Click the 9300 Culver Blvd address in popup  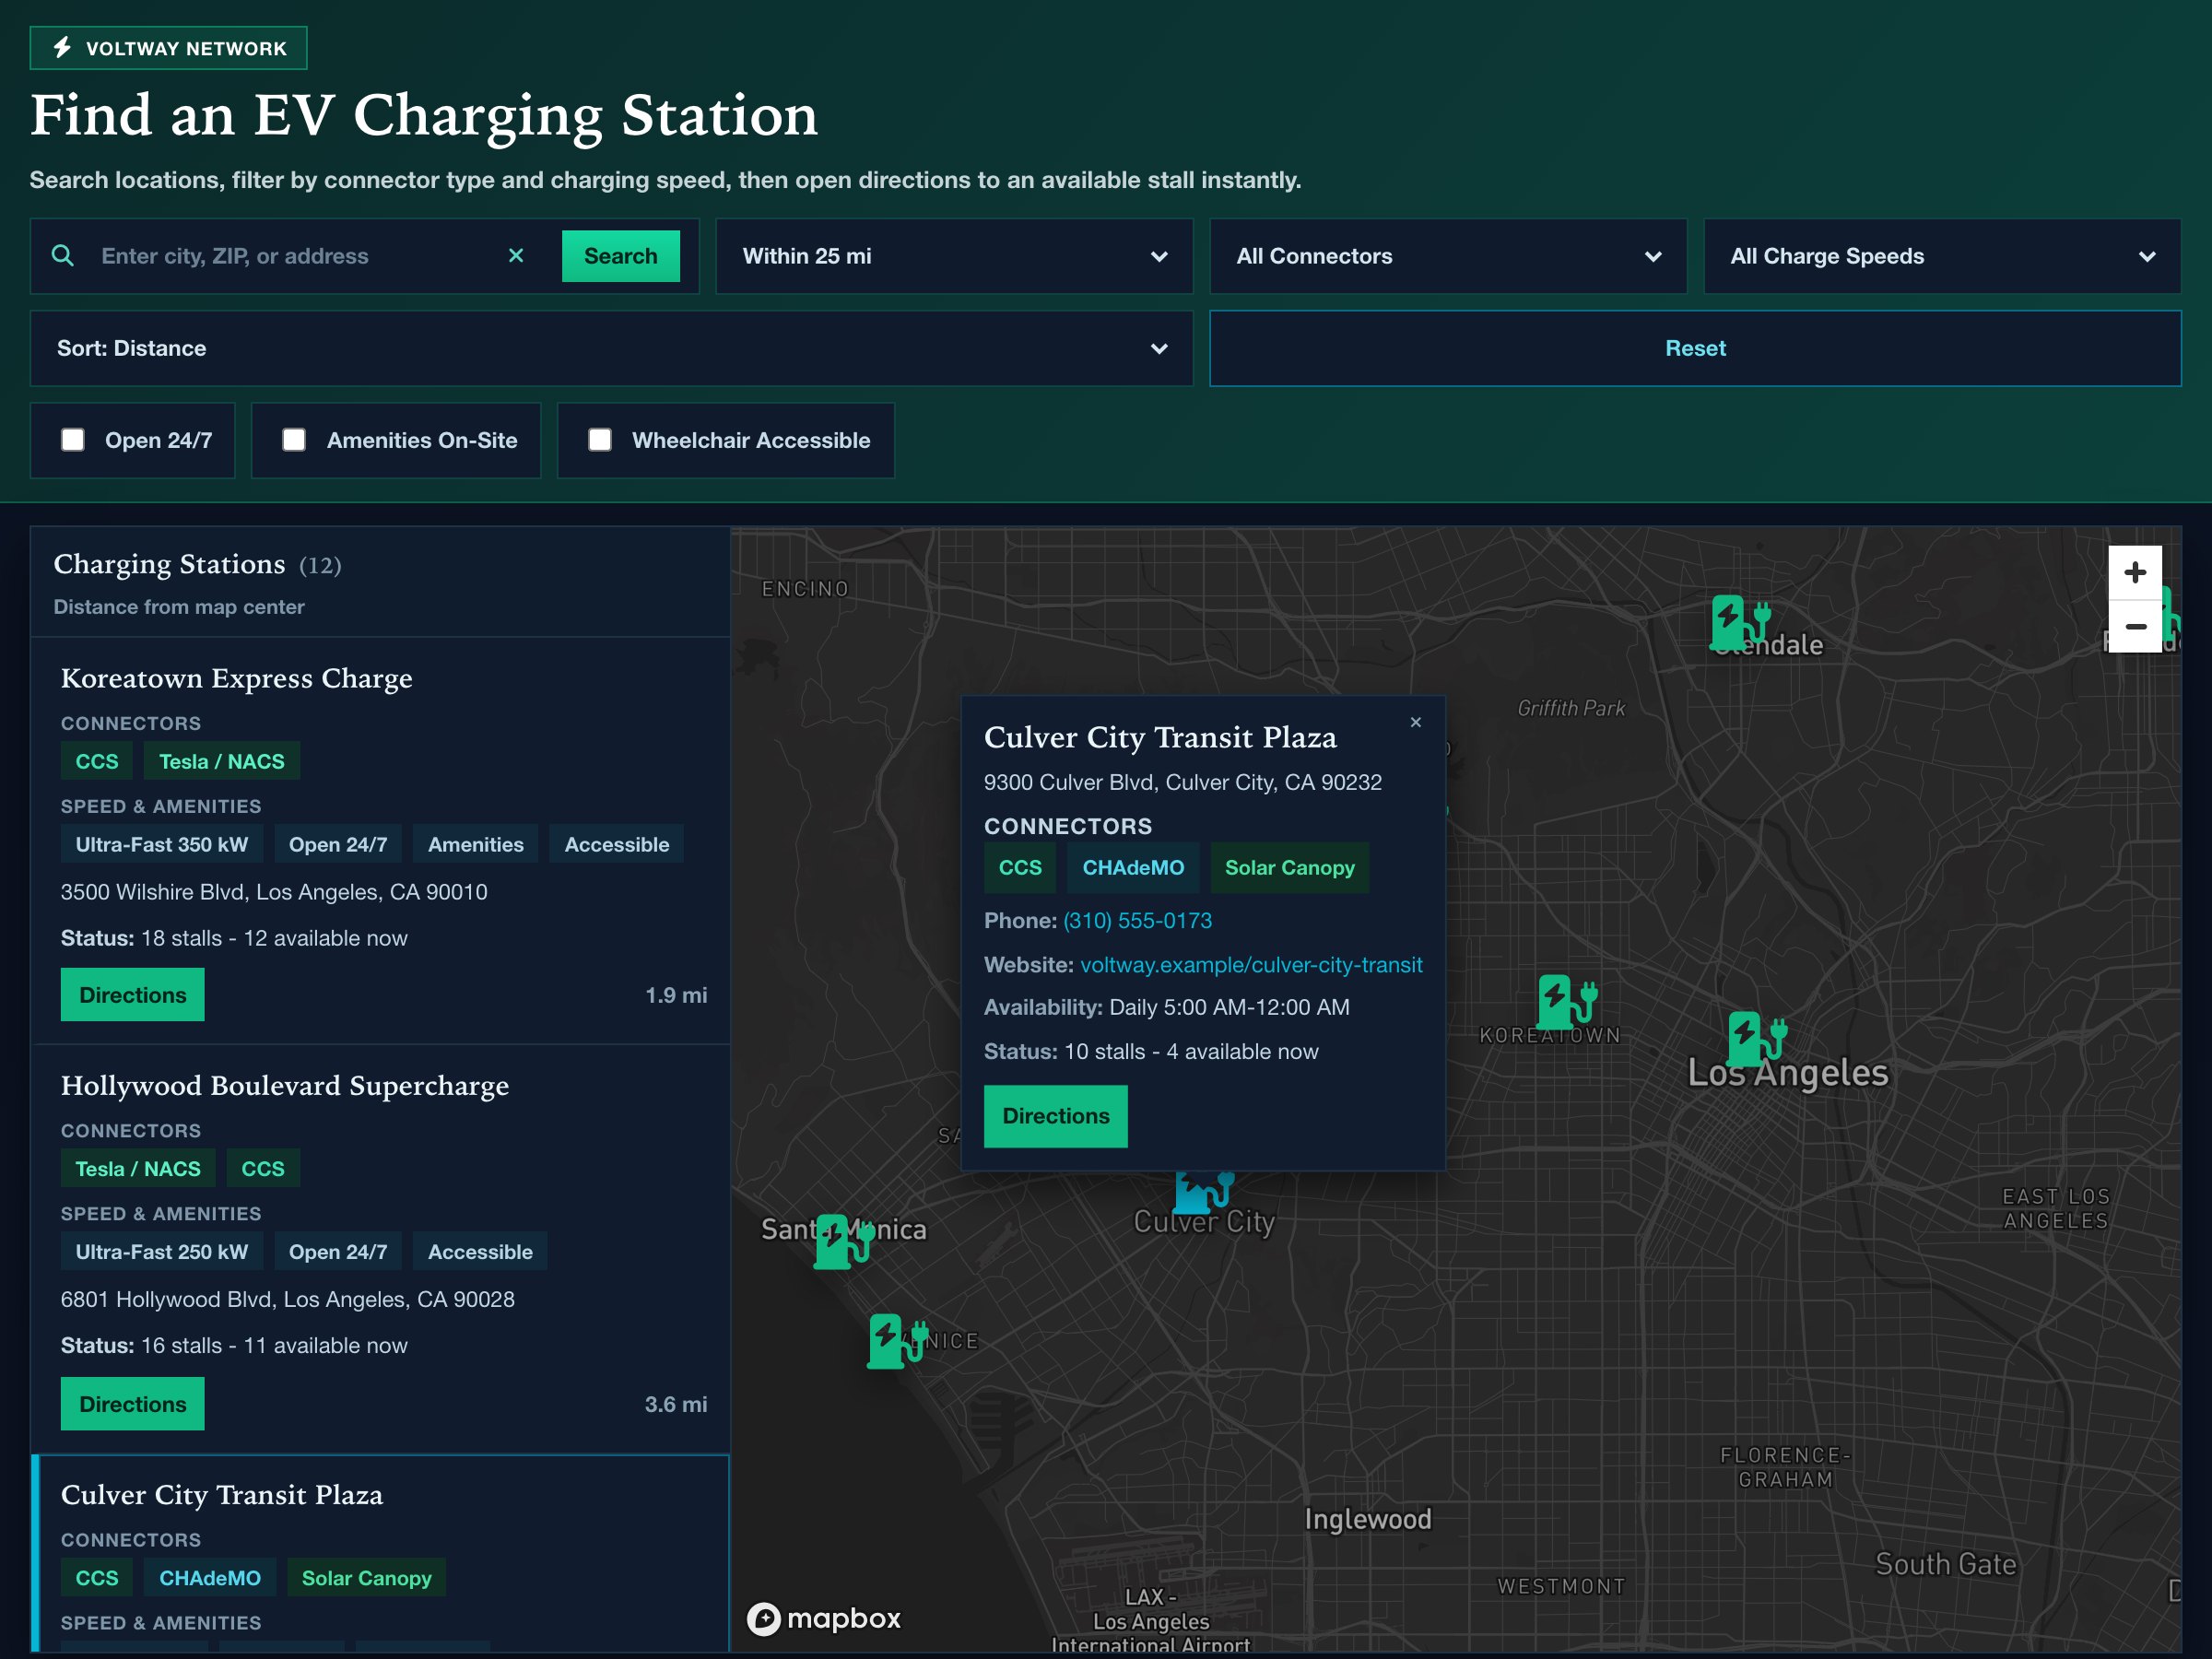click(1183, 782)
